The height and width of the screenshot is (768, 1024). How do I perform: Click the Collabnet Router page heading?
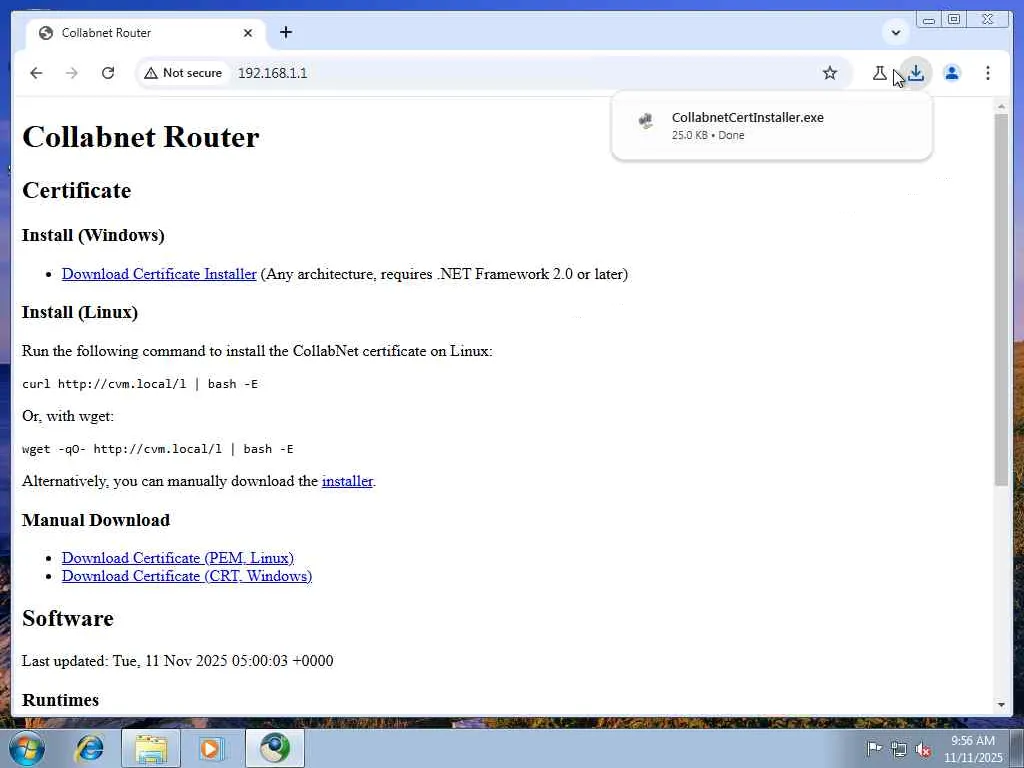(x=140, y=137)
